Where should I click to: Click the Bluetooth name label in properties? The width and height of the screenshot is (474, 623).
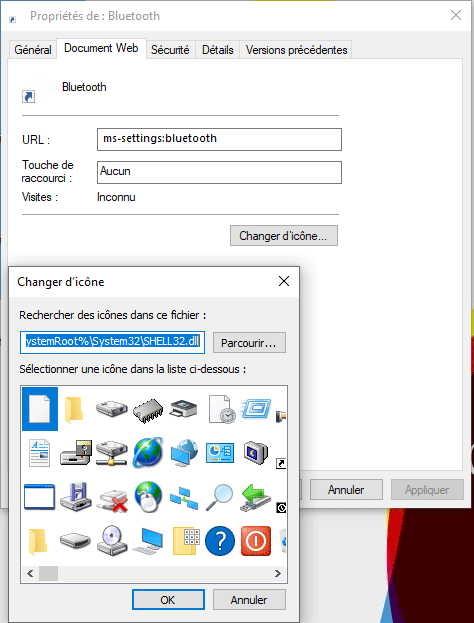84,87
